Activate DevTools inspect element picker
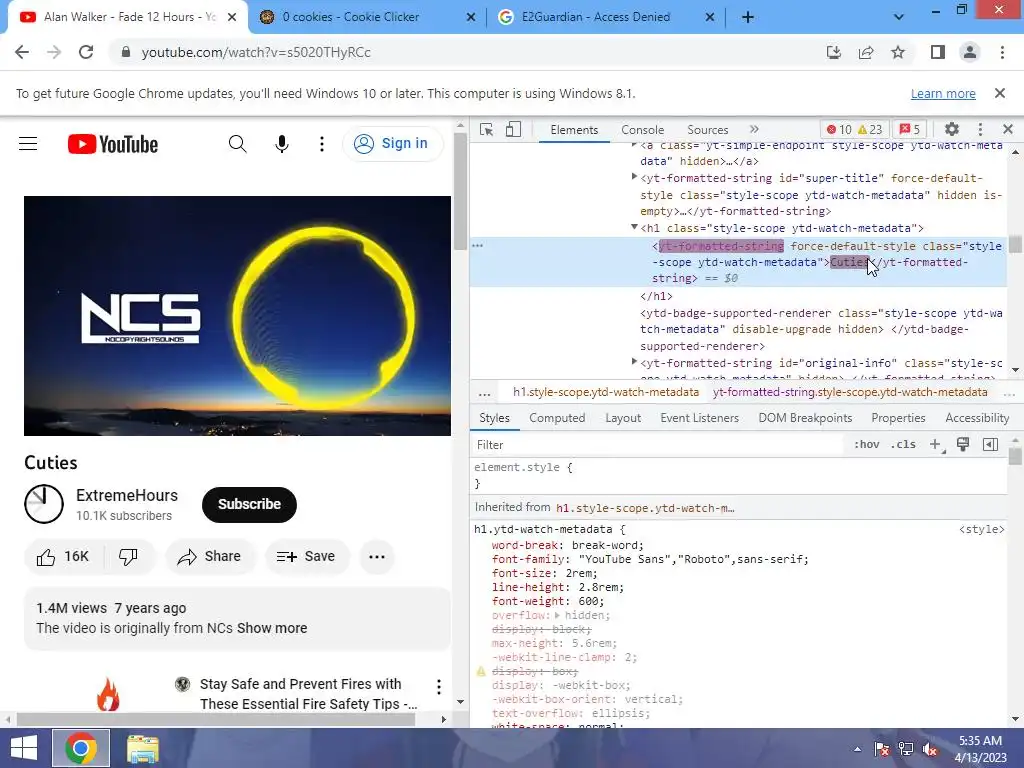1024x768 pixels. [487, 129]
